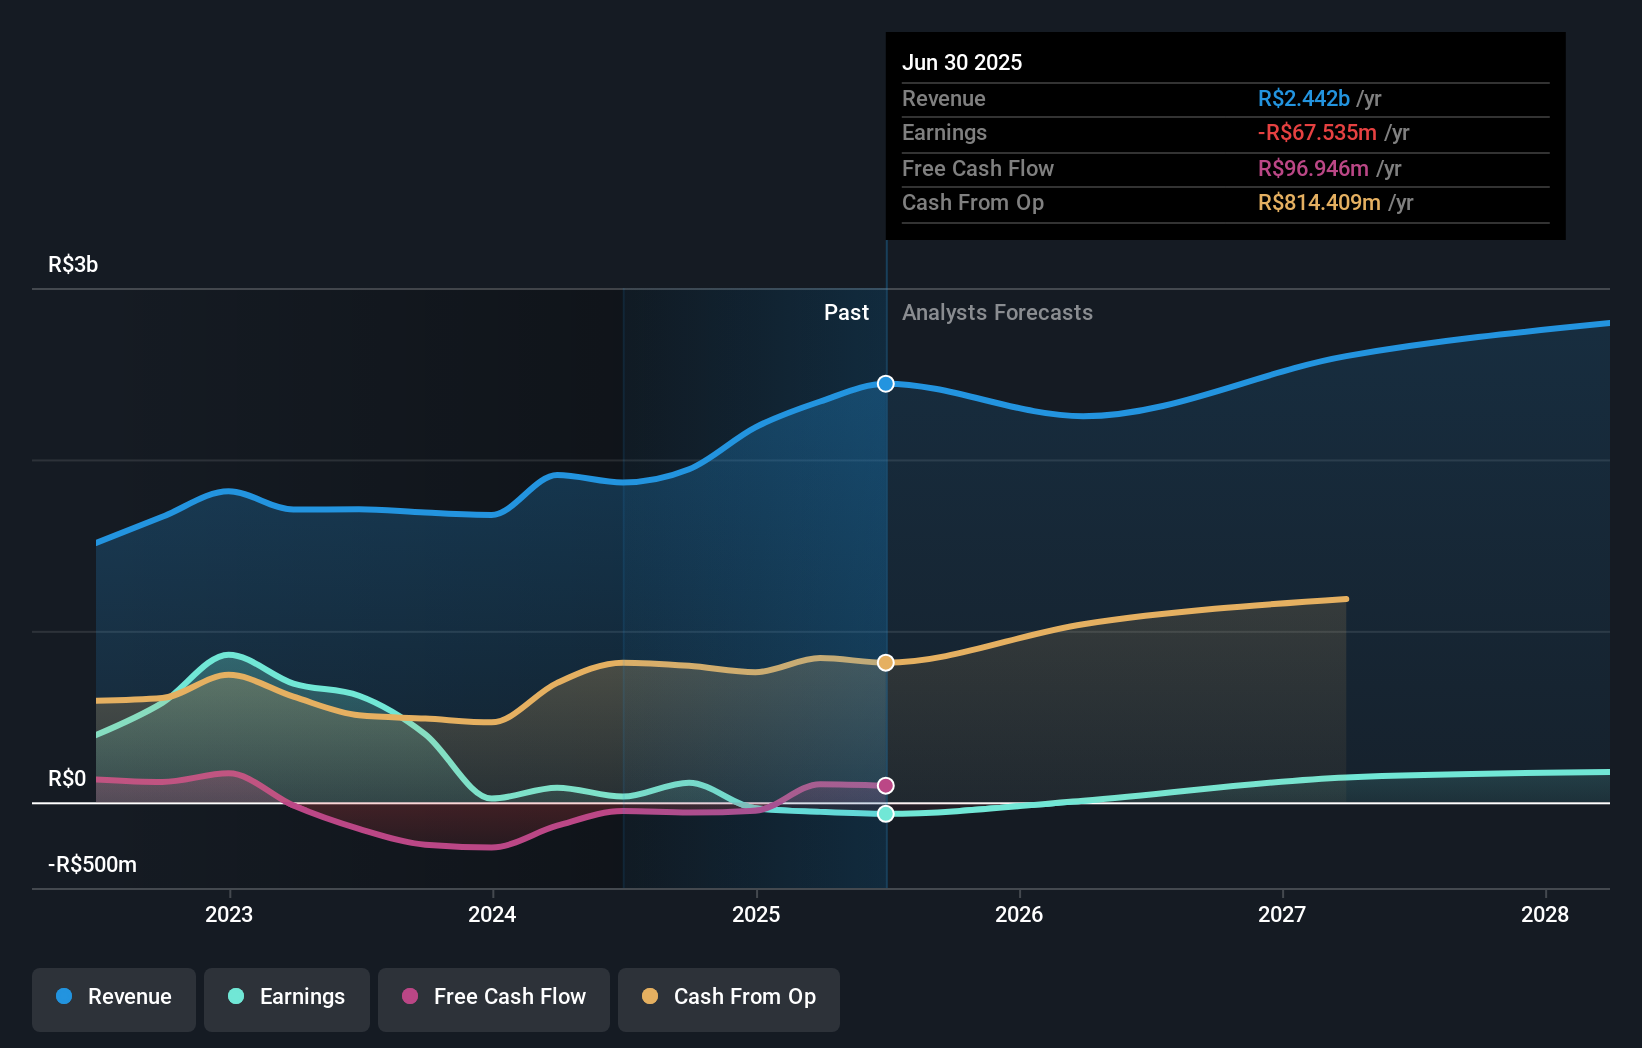Open the Earnings legend options
1642x1048 pixels.
tap(286, 997)
